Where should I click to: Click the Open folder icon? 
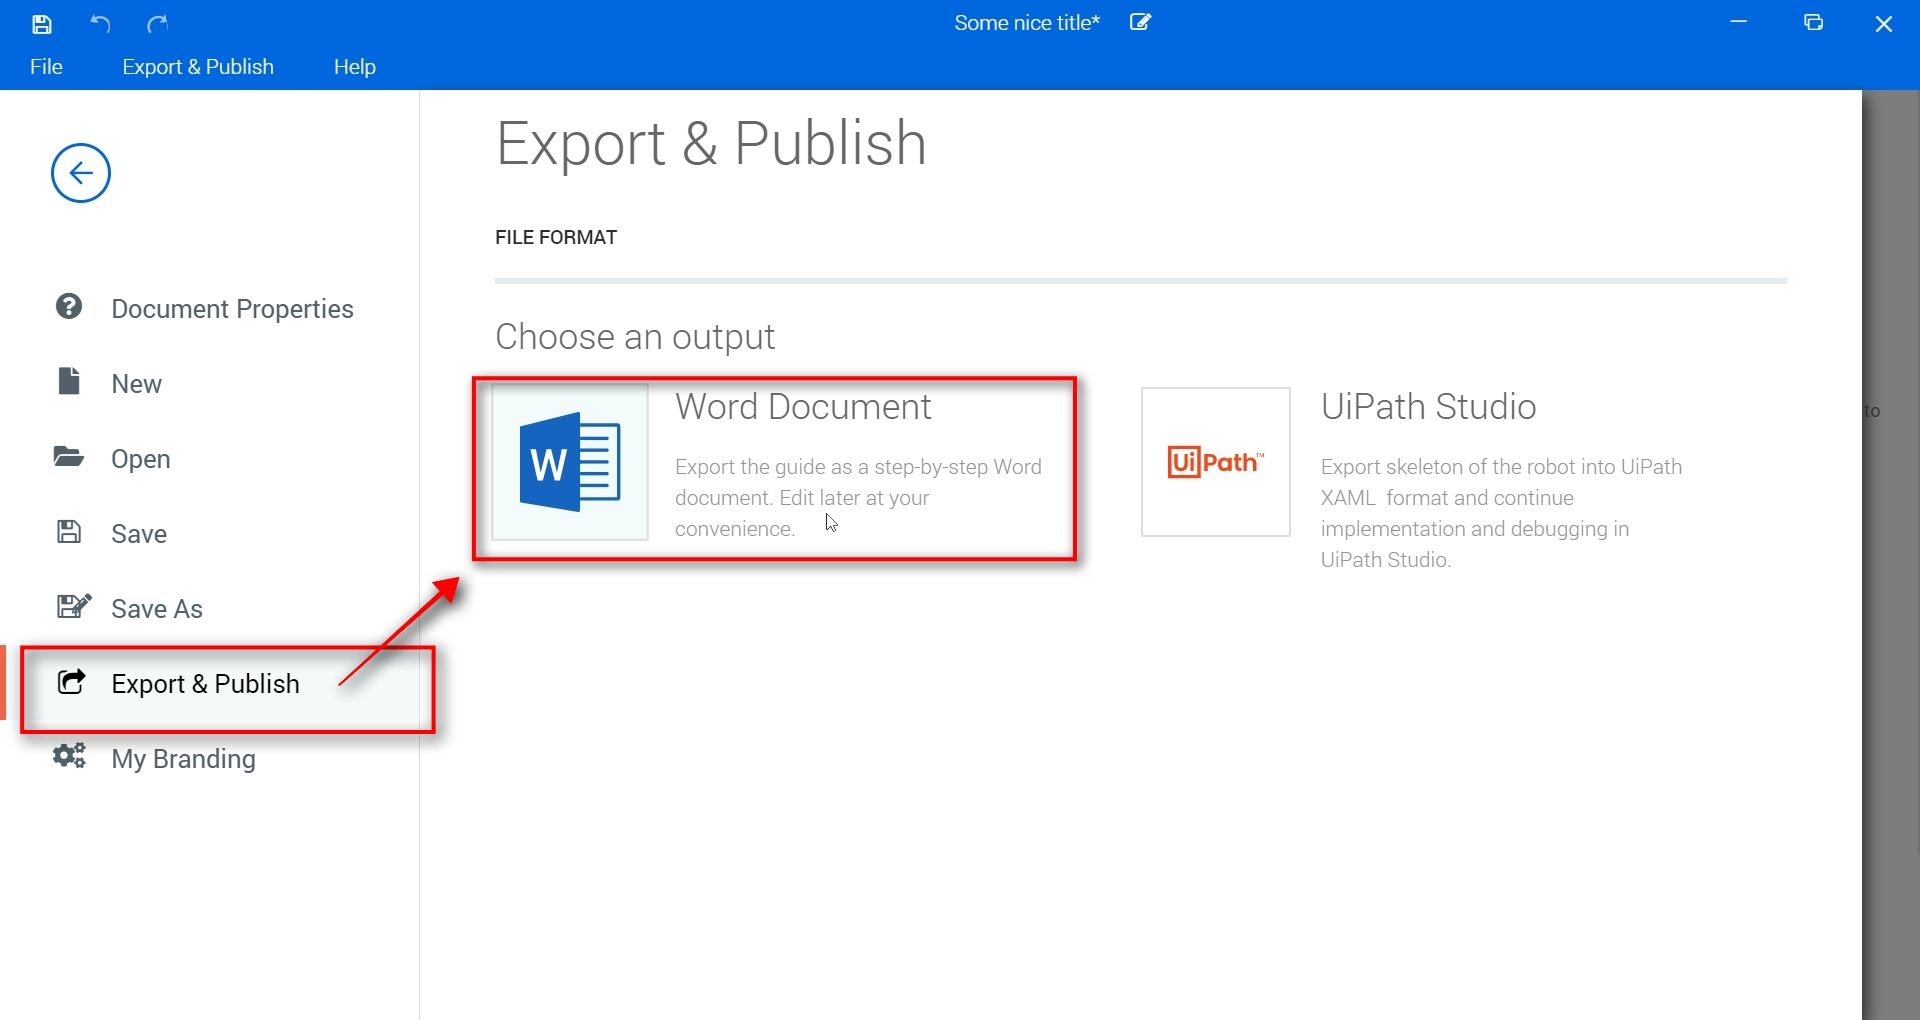click(x=69, y=457)
